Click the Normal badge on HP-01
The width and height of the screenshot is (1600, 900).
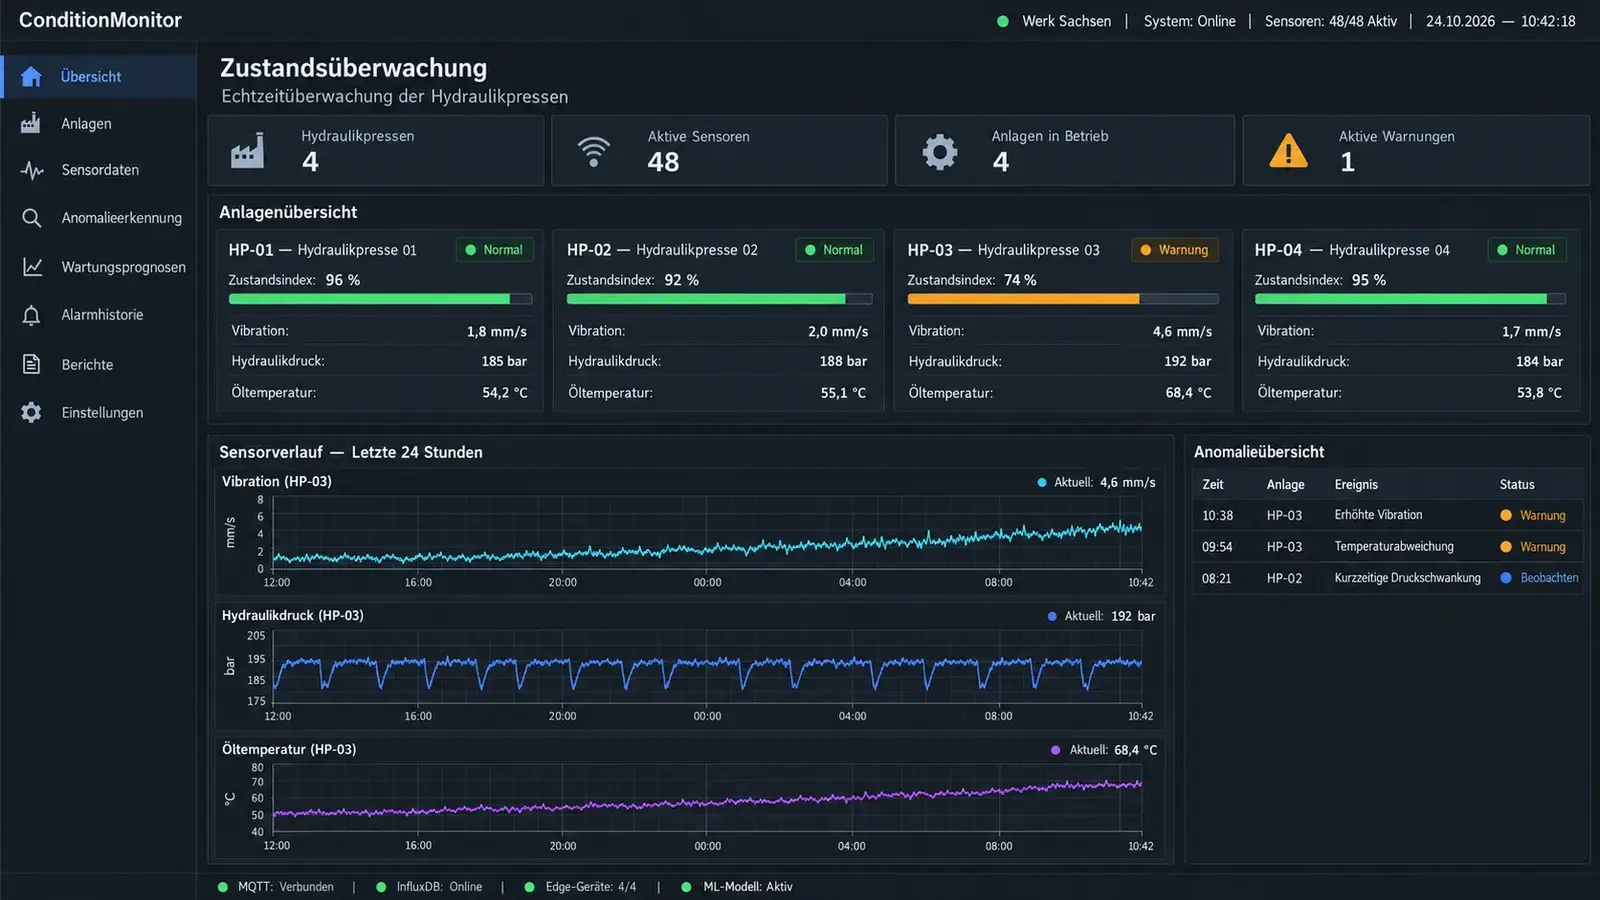(x=494, y=250)
